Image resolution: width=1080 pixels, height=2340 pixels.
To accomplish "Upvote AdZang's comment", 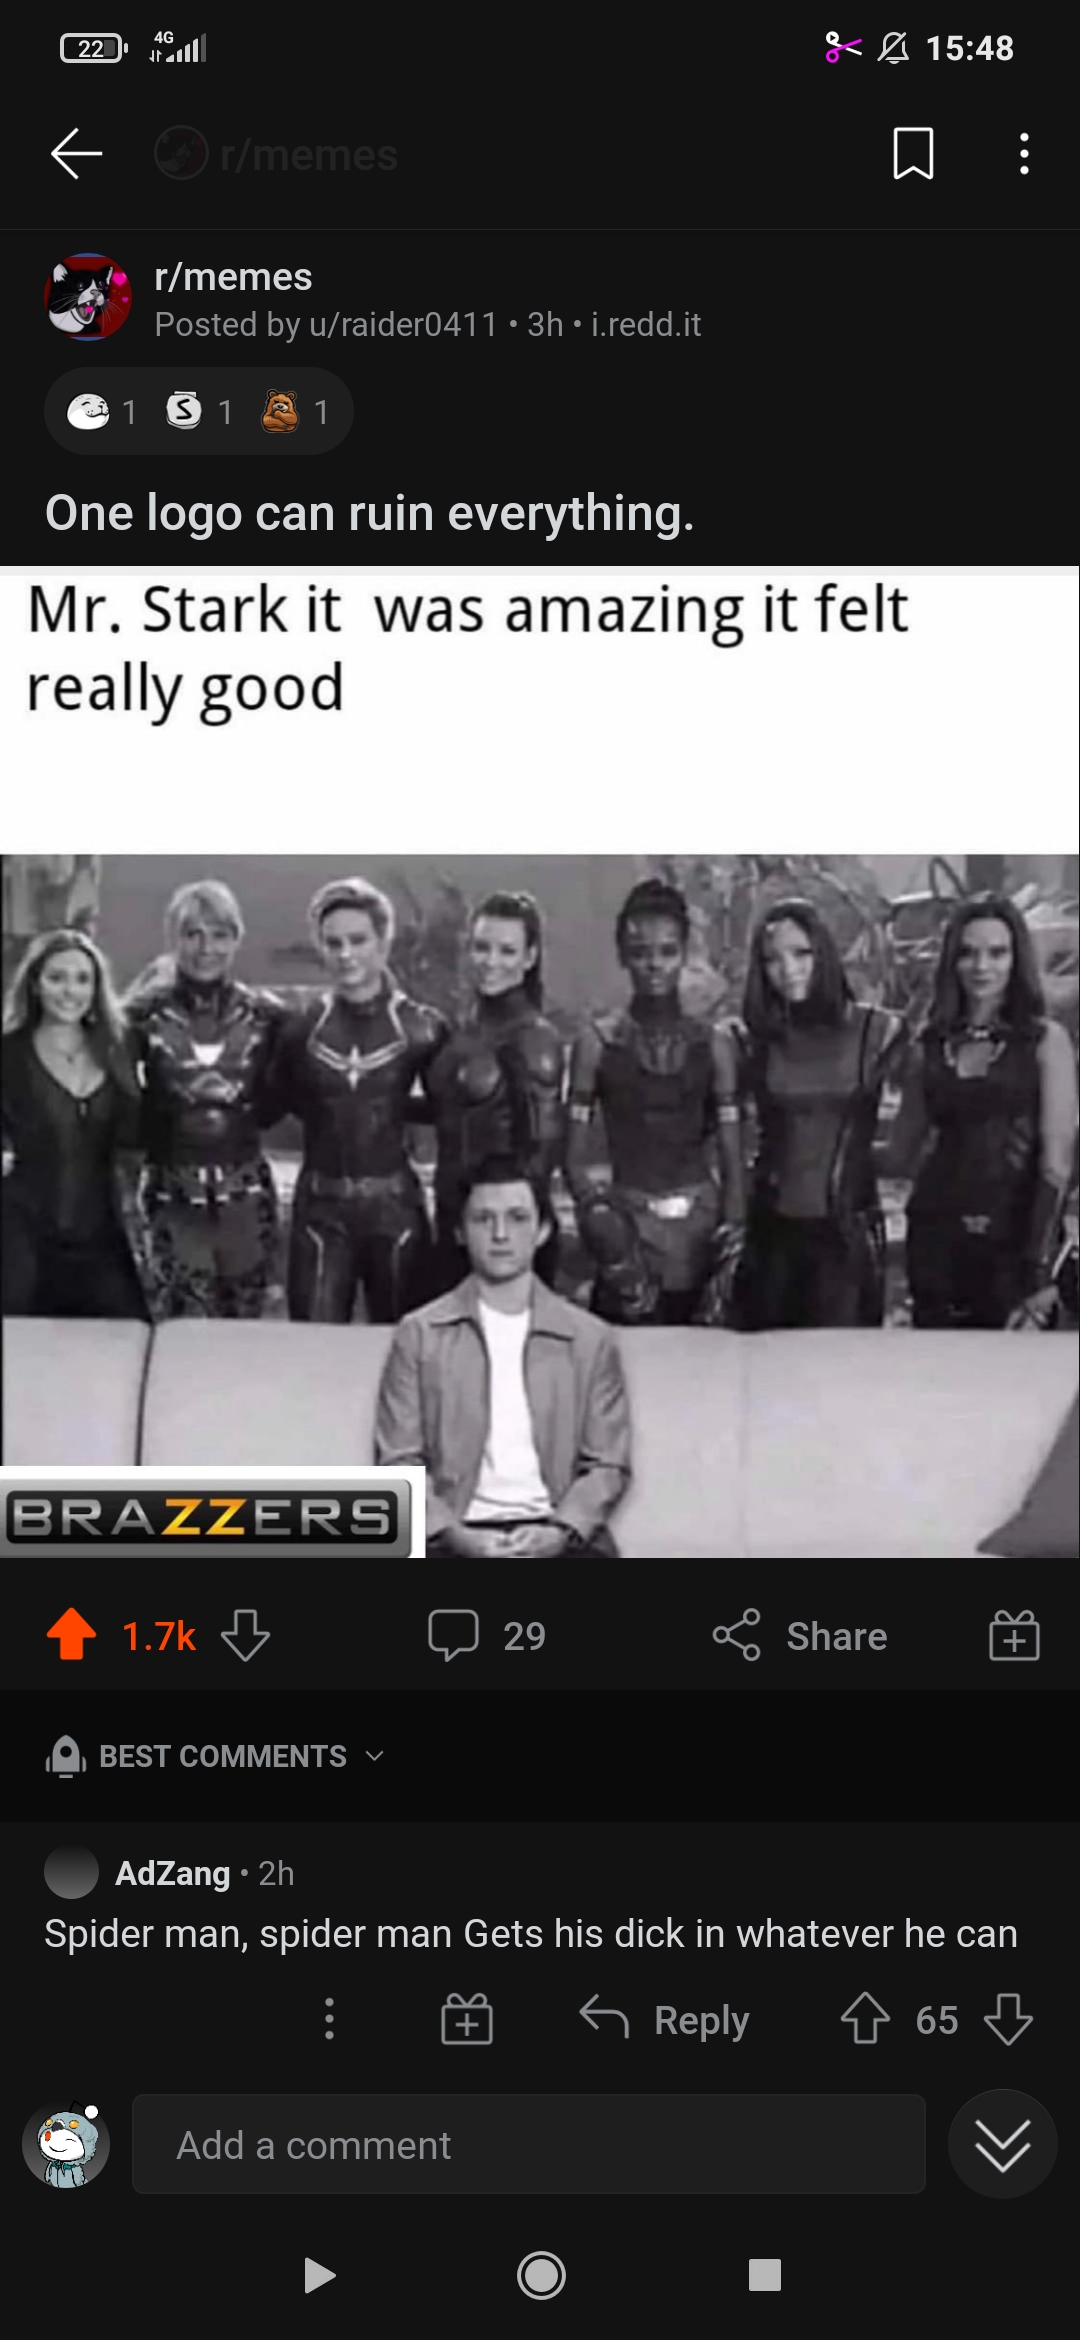I will [865, 2019].
